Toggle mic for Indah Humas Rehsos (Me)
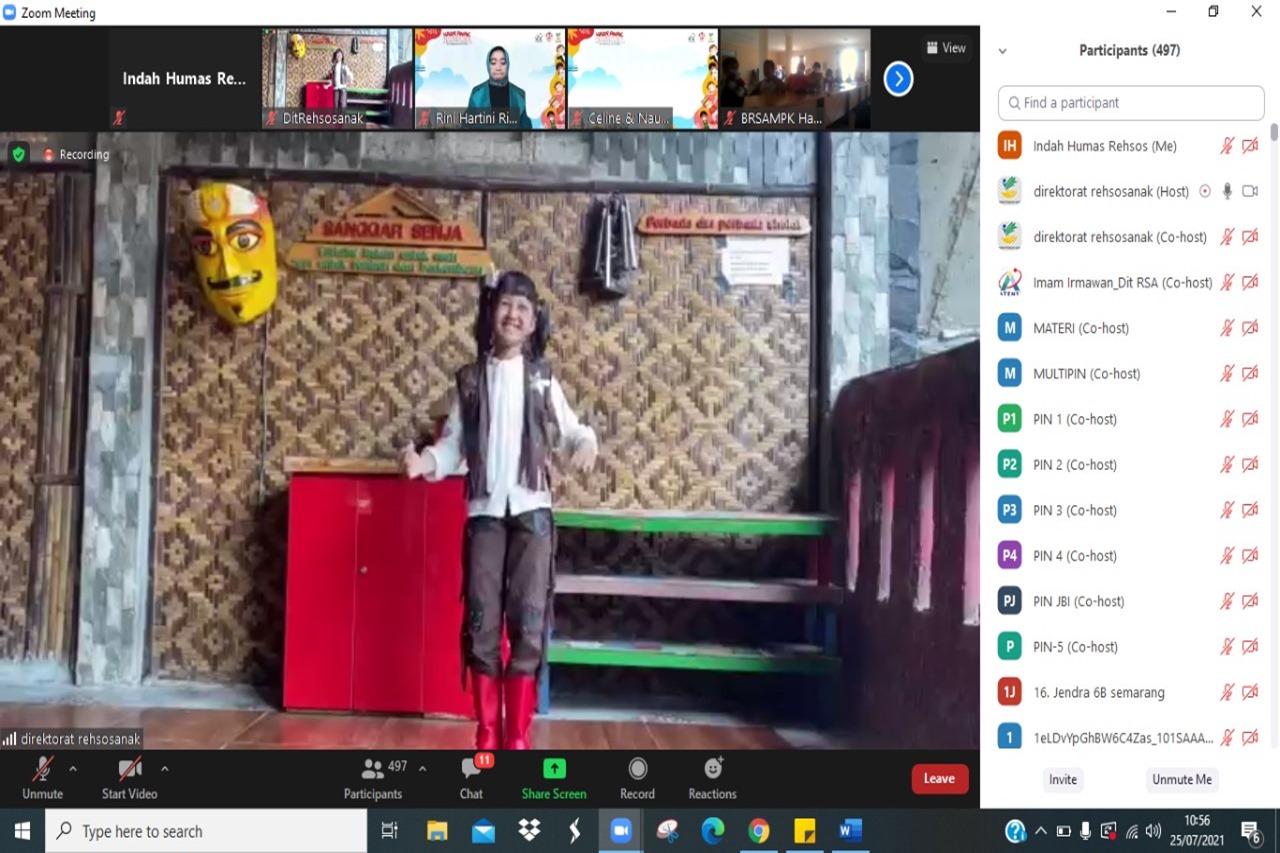Image resolution: width=1280 pixels, height=853 pixels. pos(1227,146)
